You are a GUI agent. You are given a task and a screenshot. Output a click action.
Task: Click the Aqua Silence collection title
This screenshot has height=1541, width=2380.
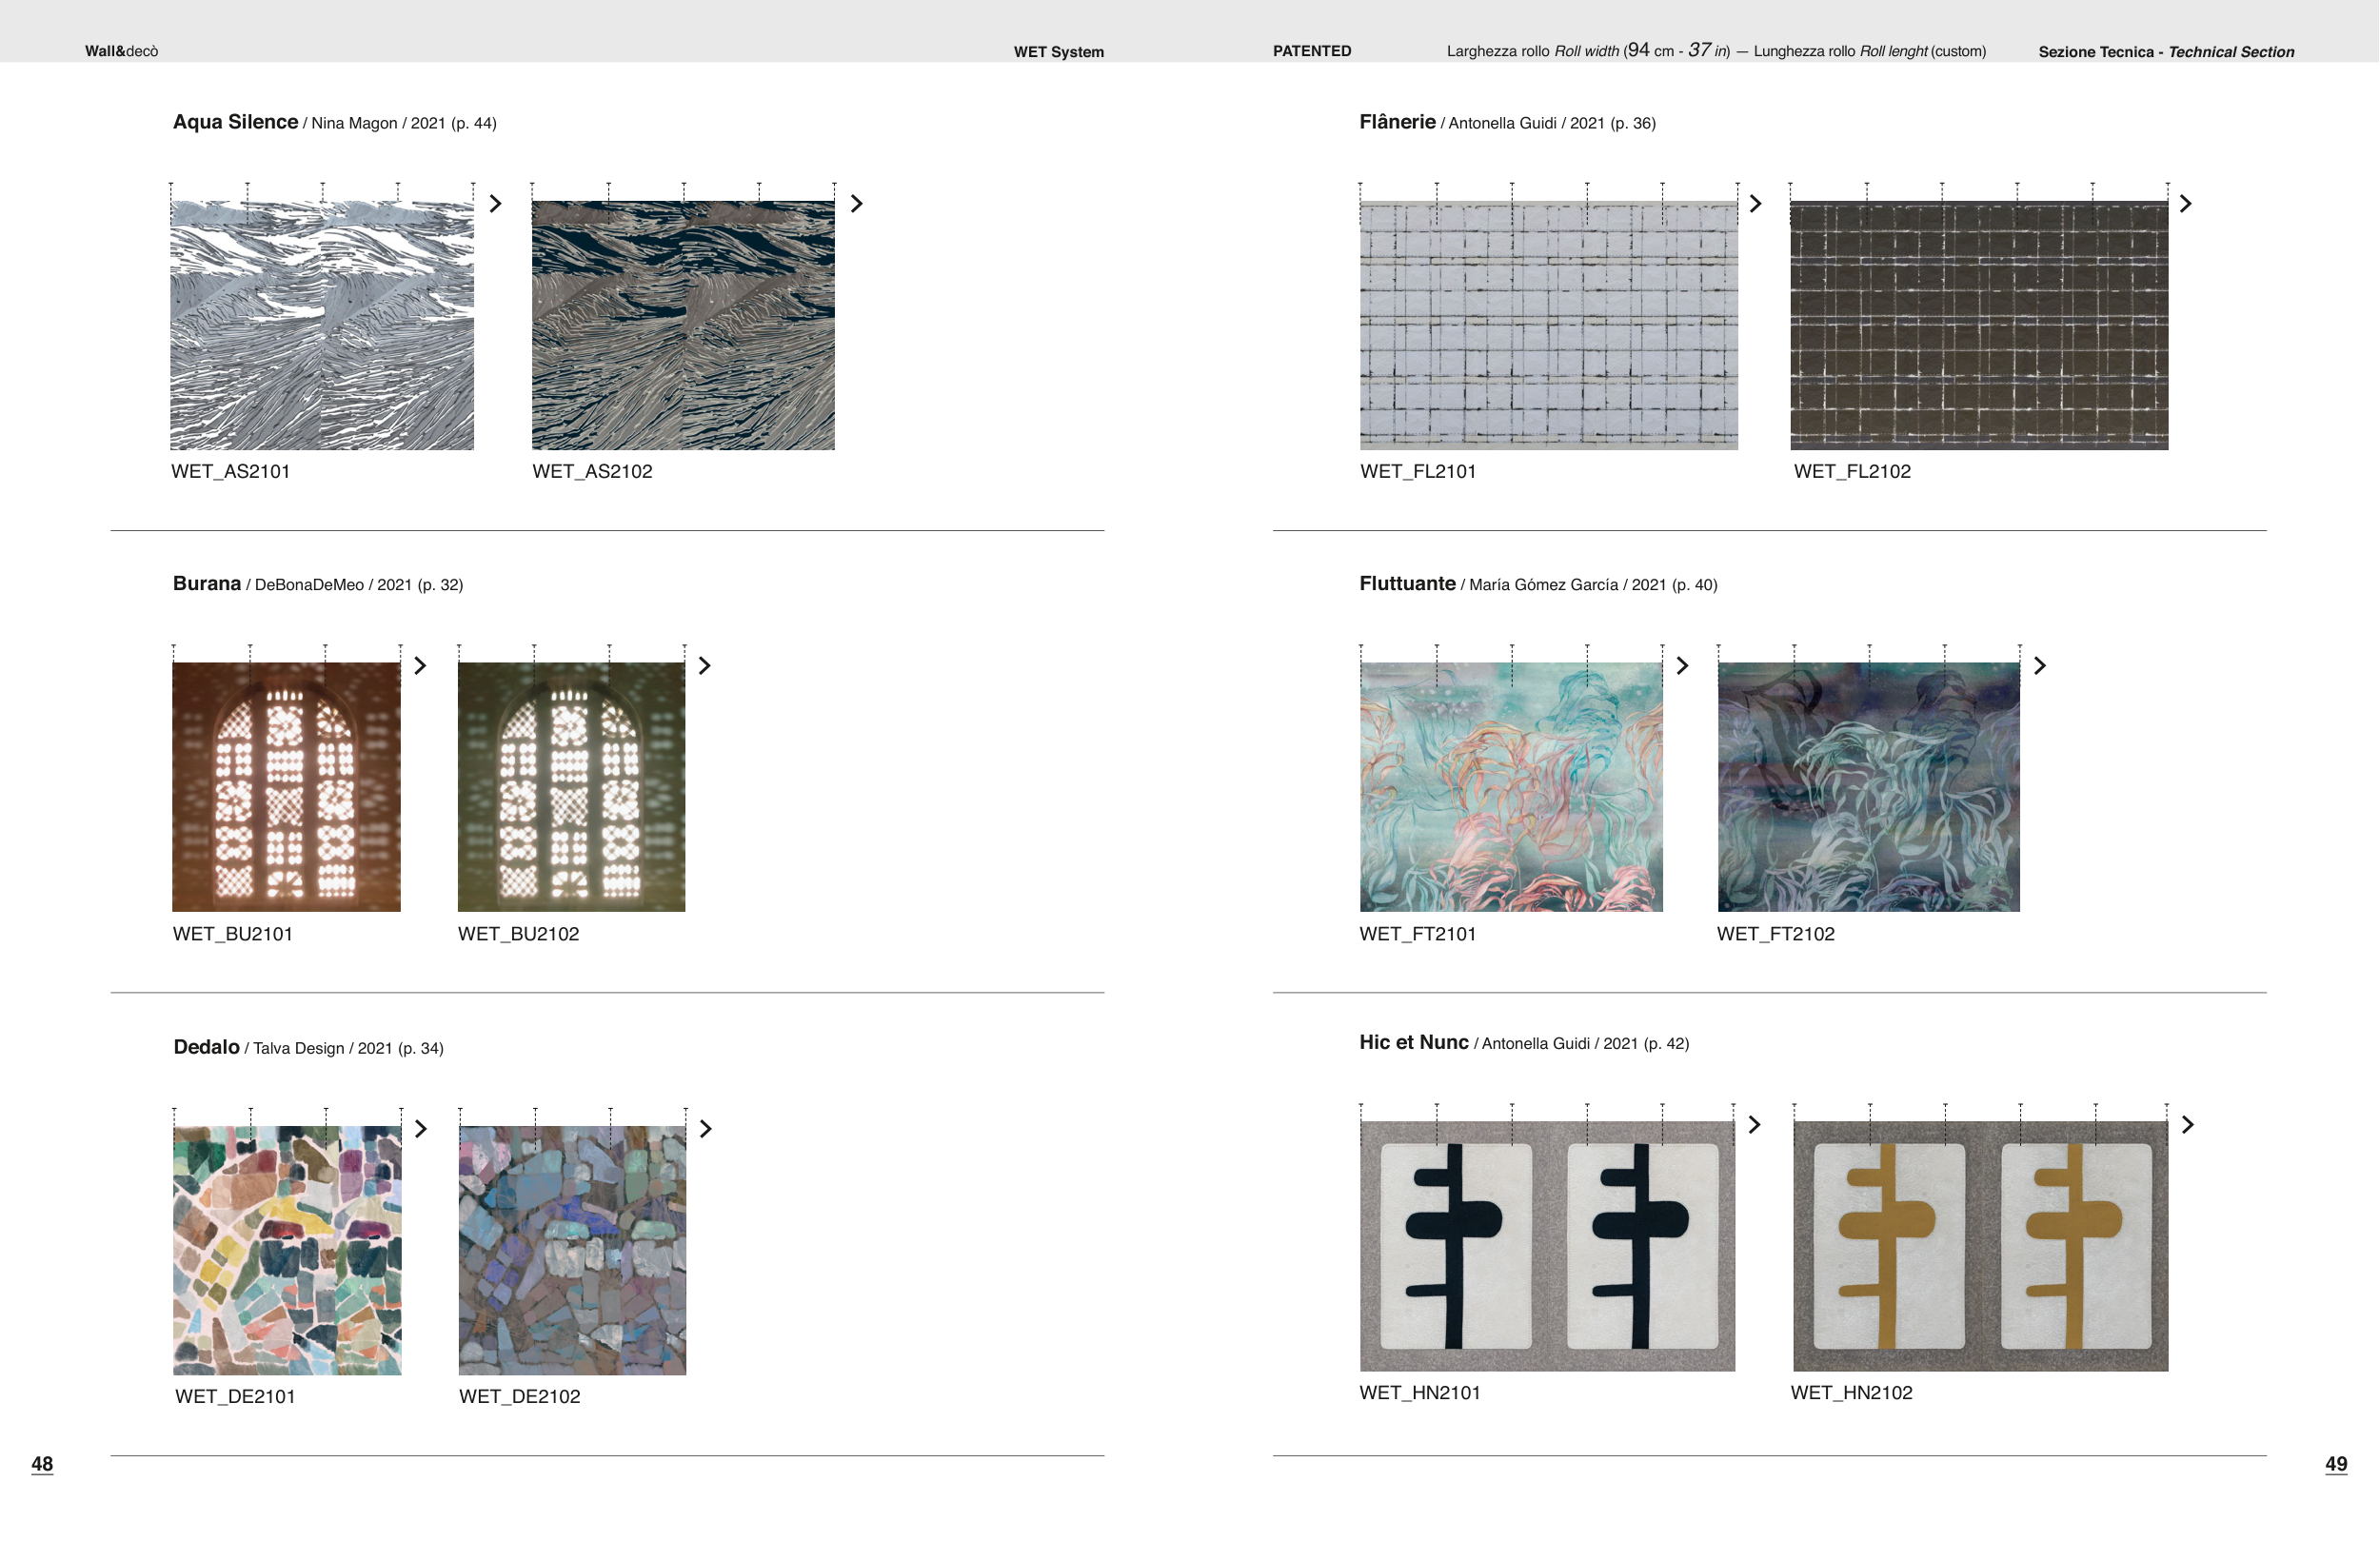click(x=235, y=122)
